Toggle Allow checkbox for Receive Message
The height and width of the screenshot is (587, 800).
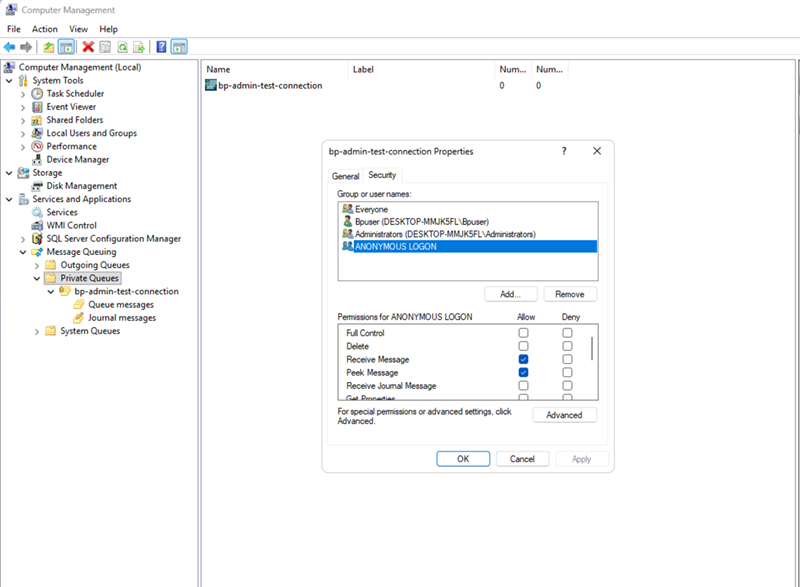(x=523, y=359)
